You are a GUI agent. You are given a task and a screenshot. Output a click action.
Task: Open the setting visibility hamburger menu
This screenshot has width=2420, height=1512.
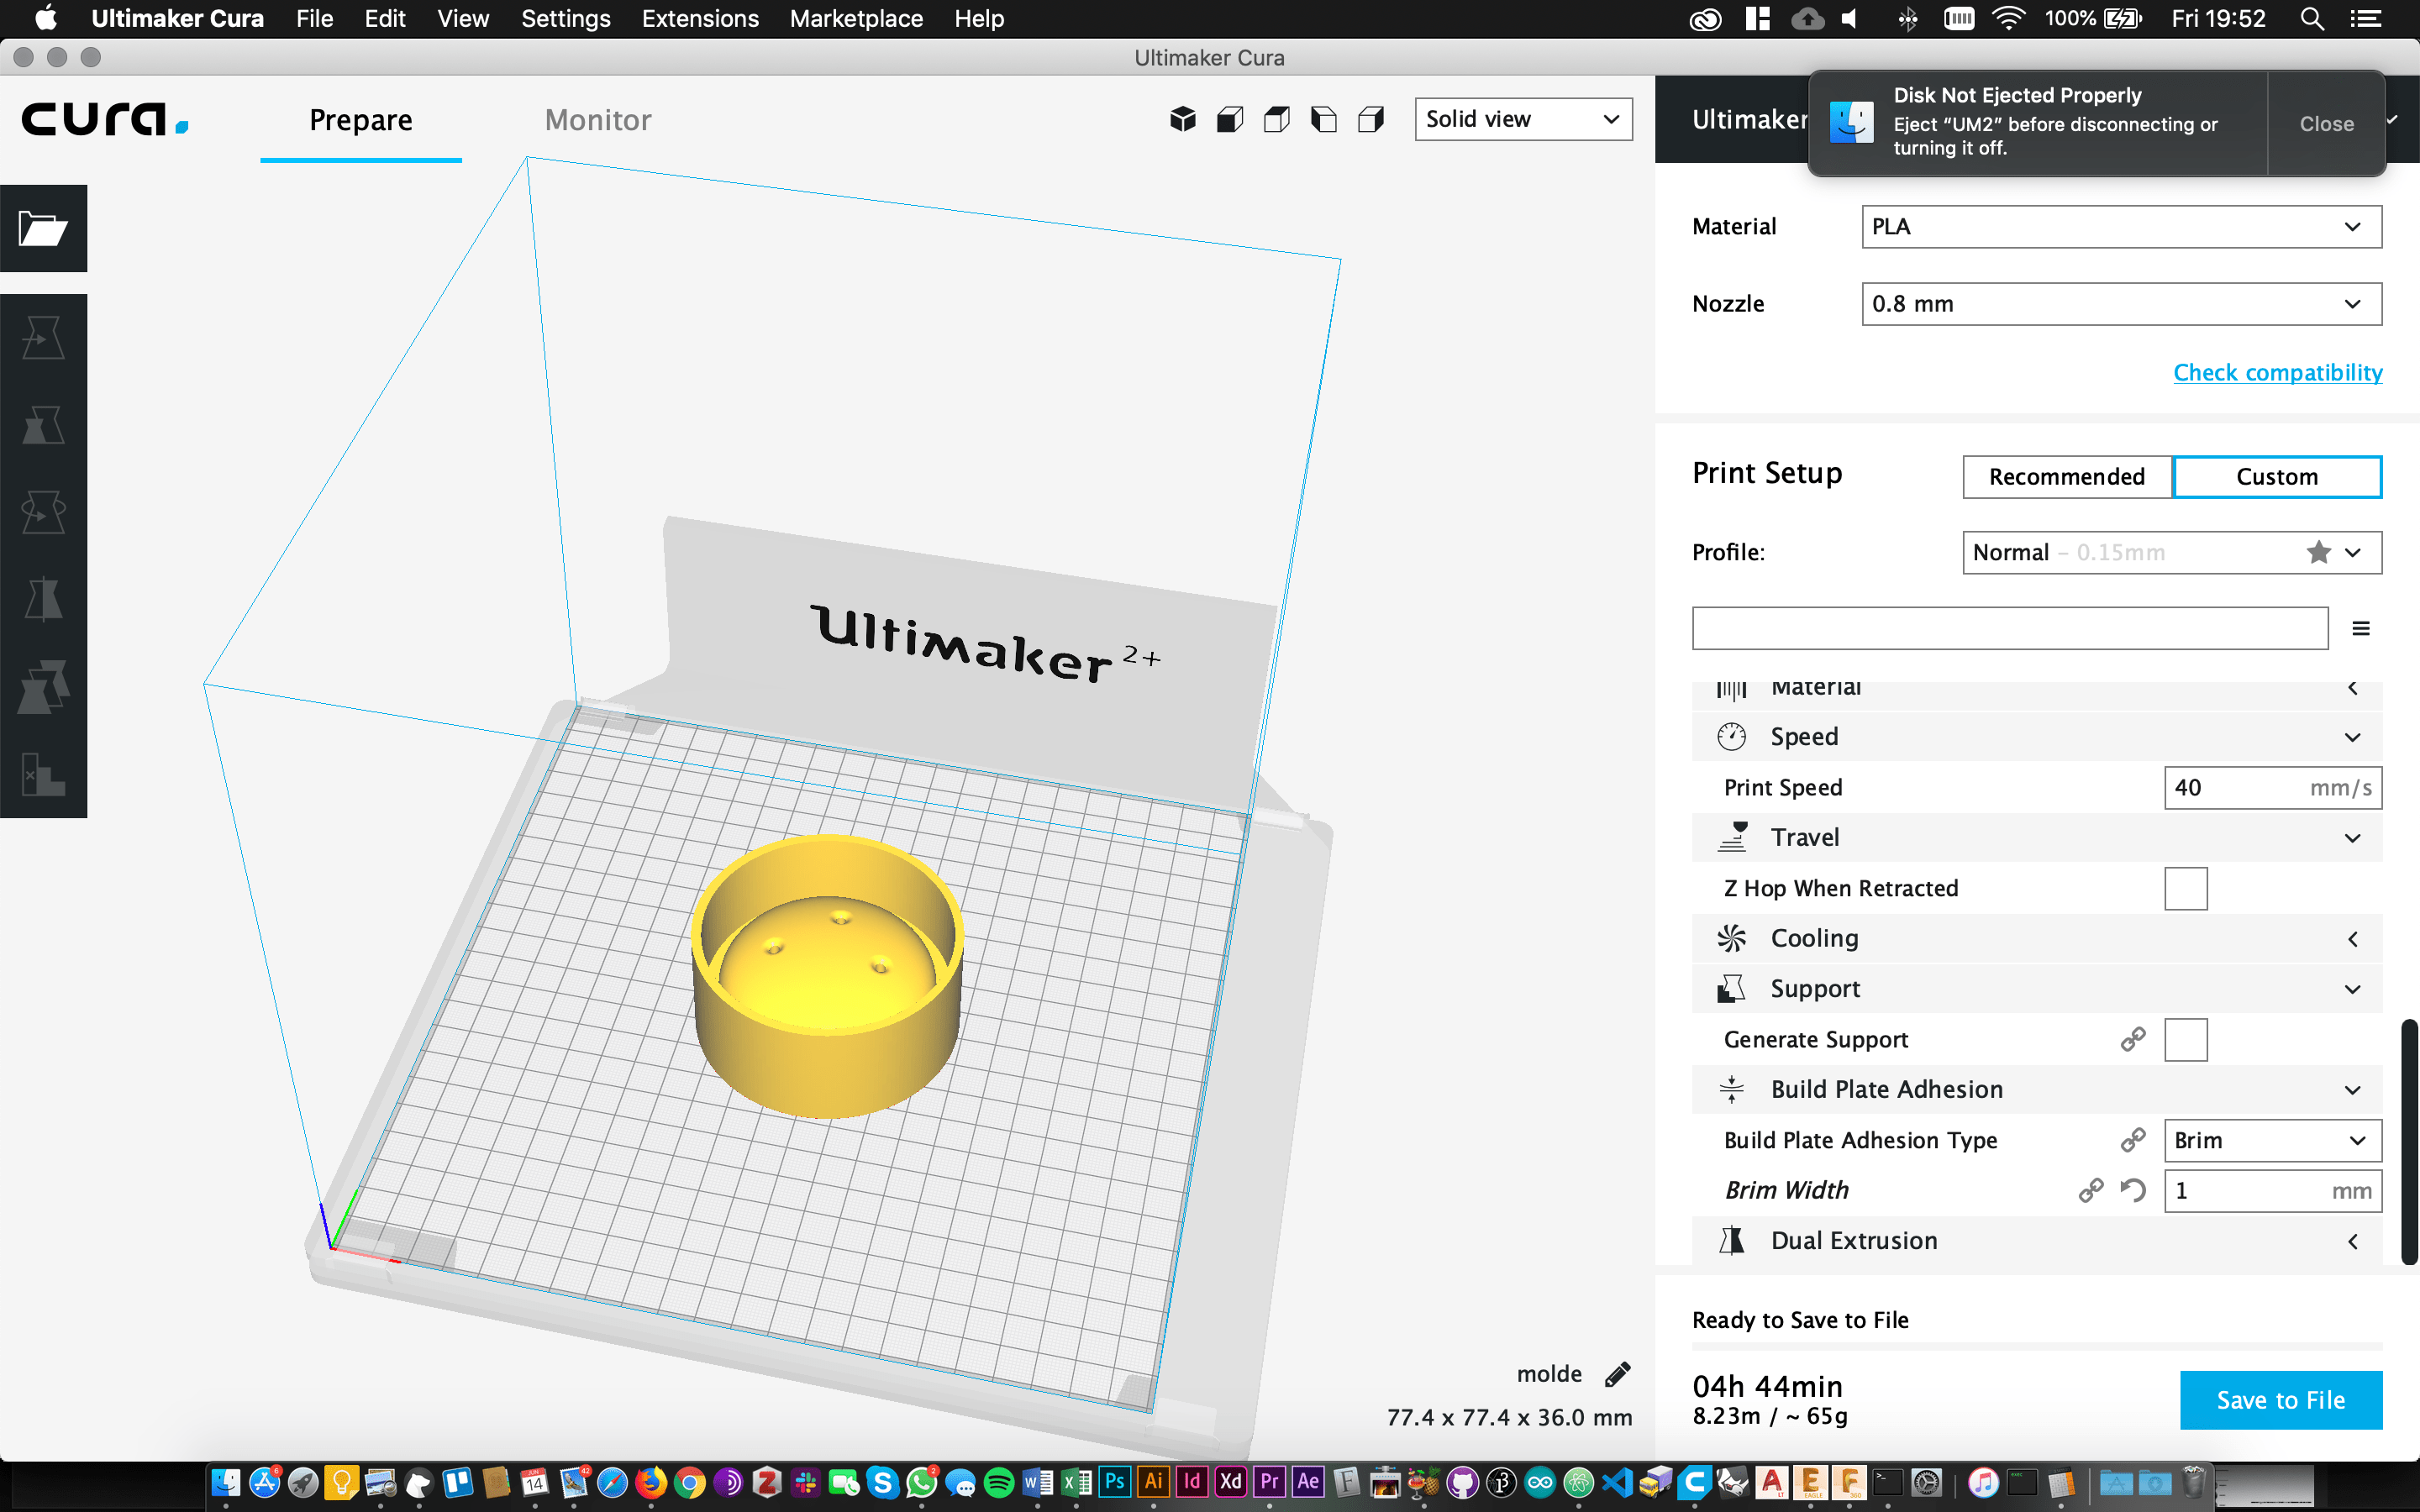pos(2361,628)
